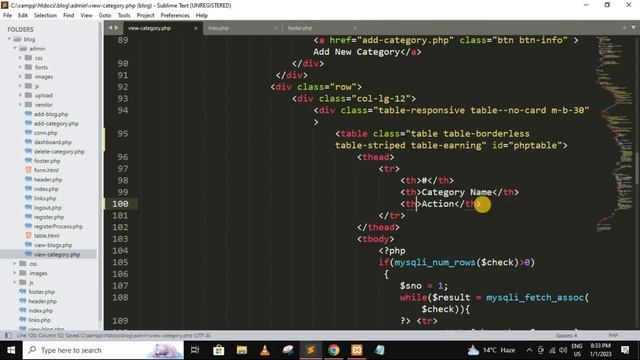Open the Selection menu
This screenshot has height=360, width=640.
pyautogui.click(x=45, y=15)
